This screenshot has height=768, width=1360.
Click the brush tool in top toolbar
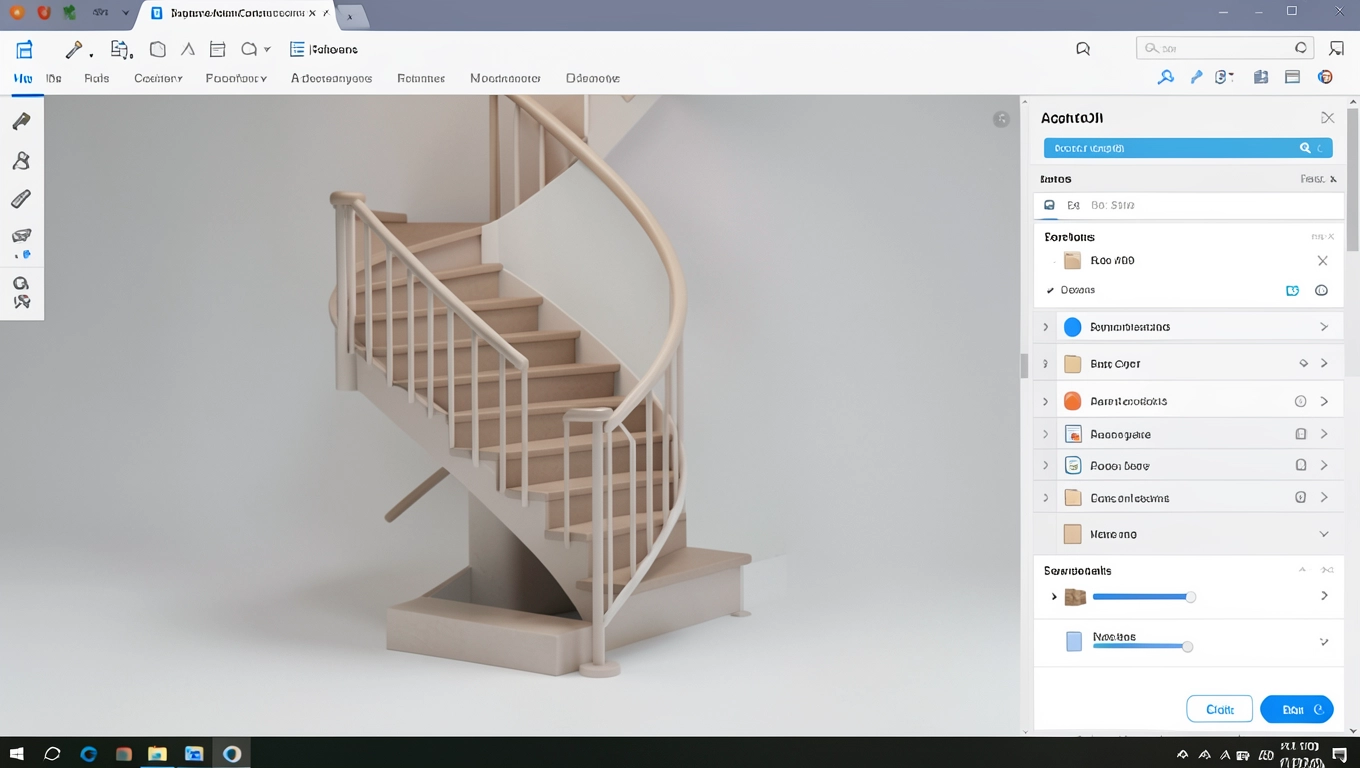(75, 49)
